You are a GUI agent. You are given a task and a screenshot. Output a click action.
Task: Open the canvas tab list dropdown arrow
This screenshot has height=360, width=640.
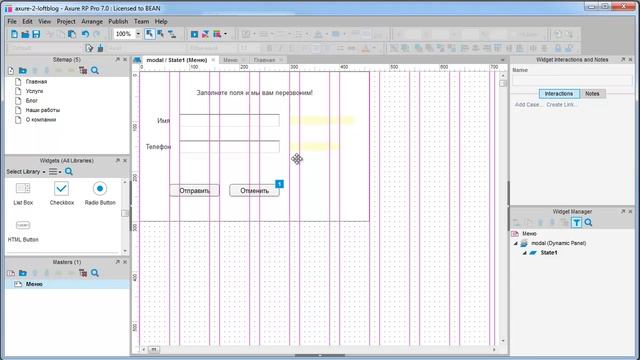tap(502, 60)
